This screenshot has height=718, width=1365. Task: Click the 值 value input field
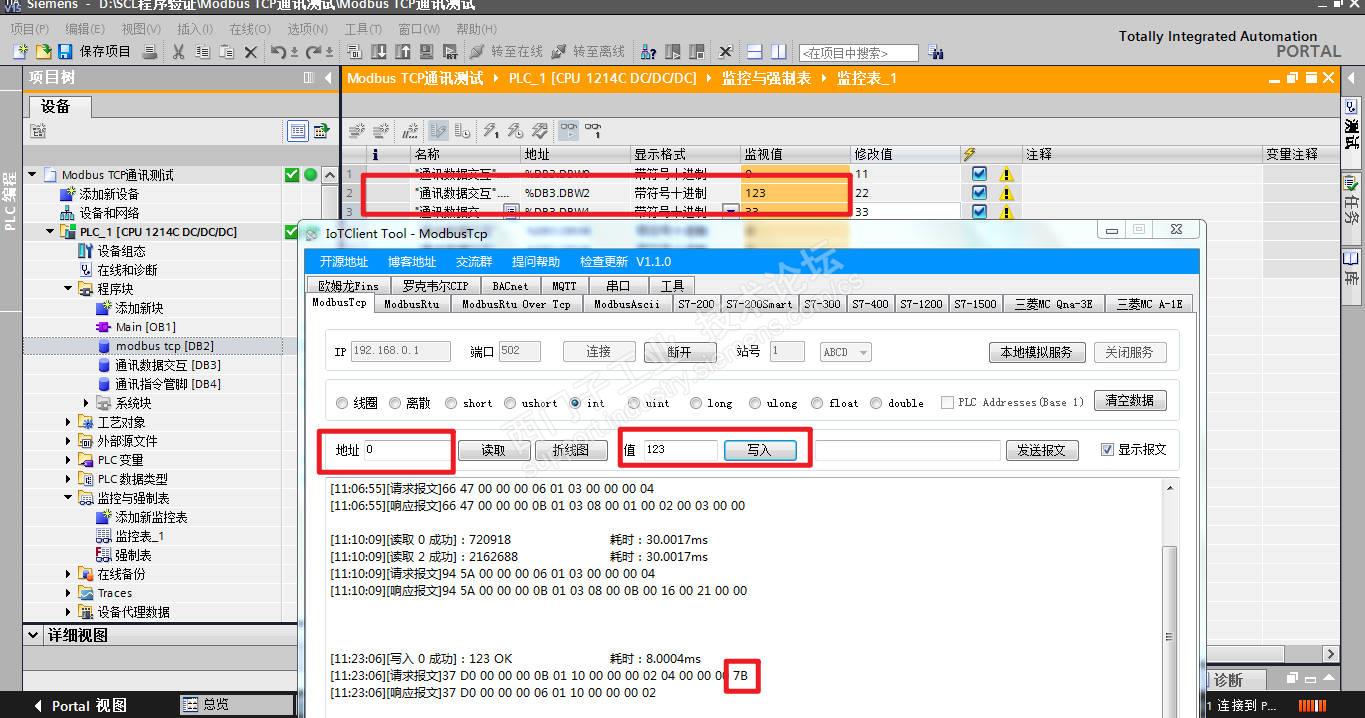tap(679, 450)
